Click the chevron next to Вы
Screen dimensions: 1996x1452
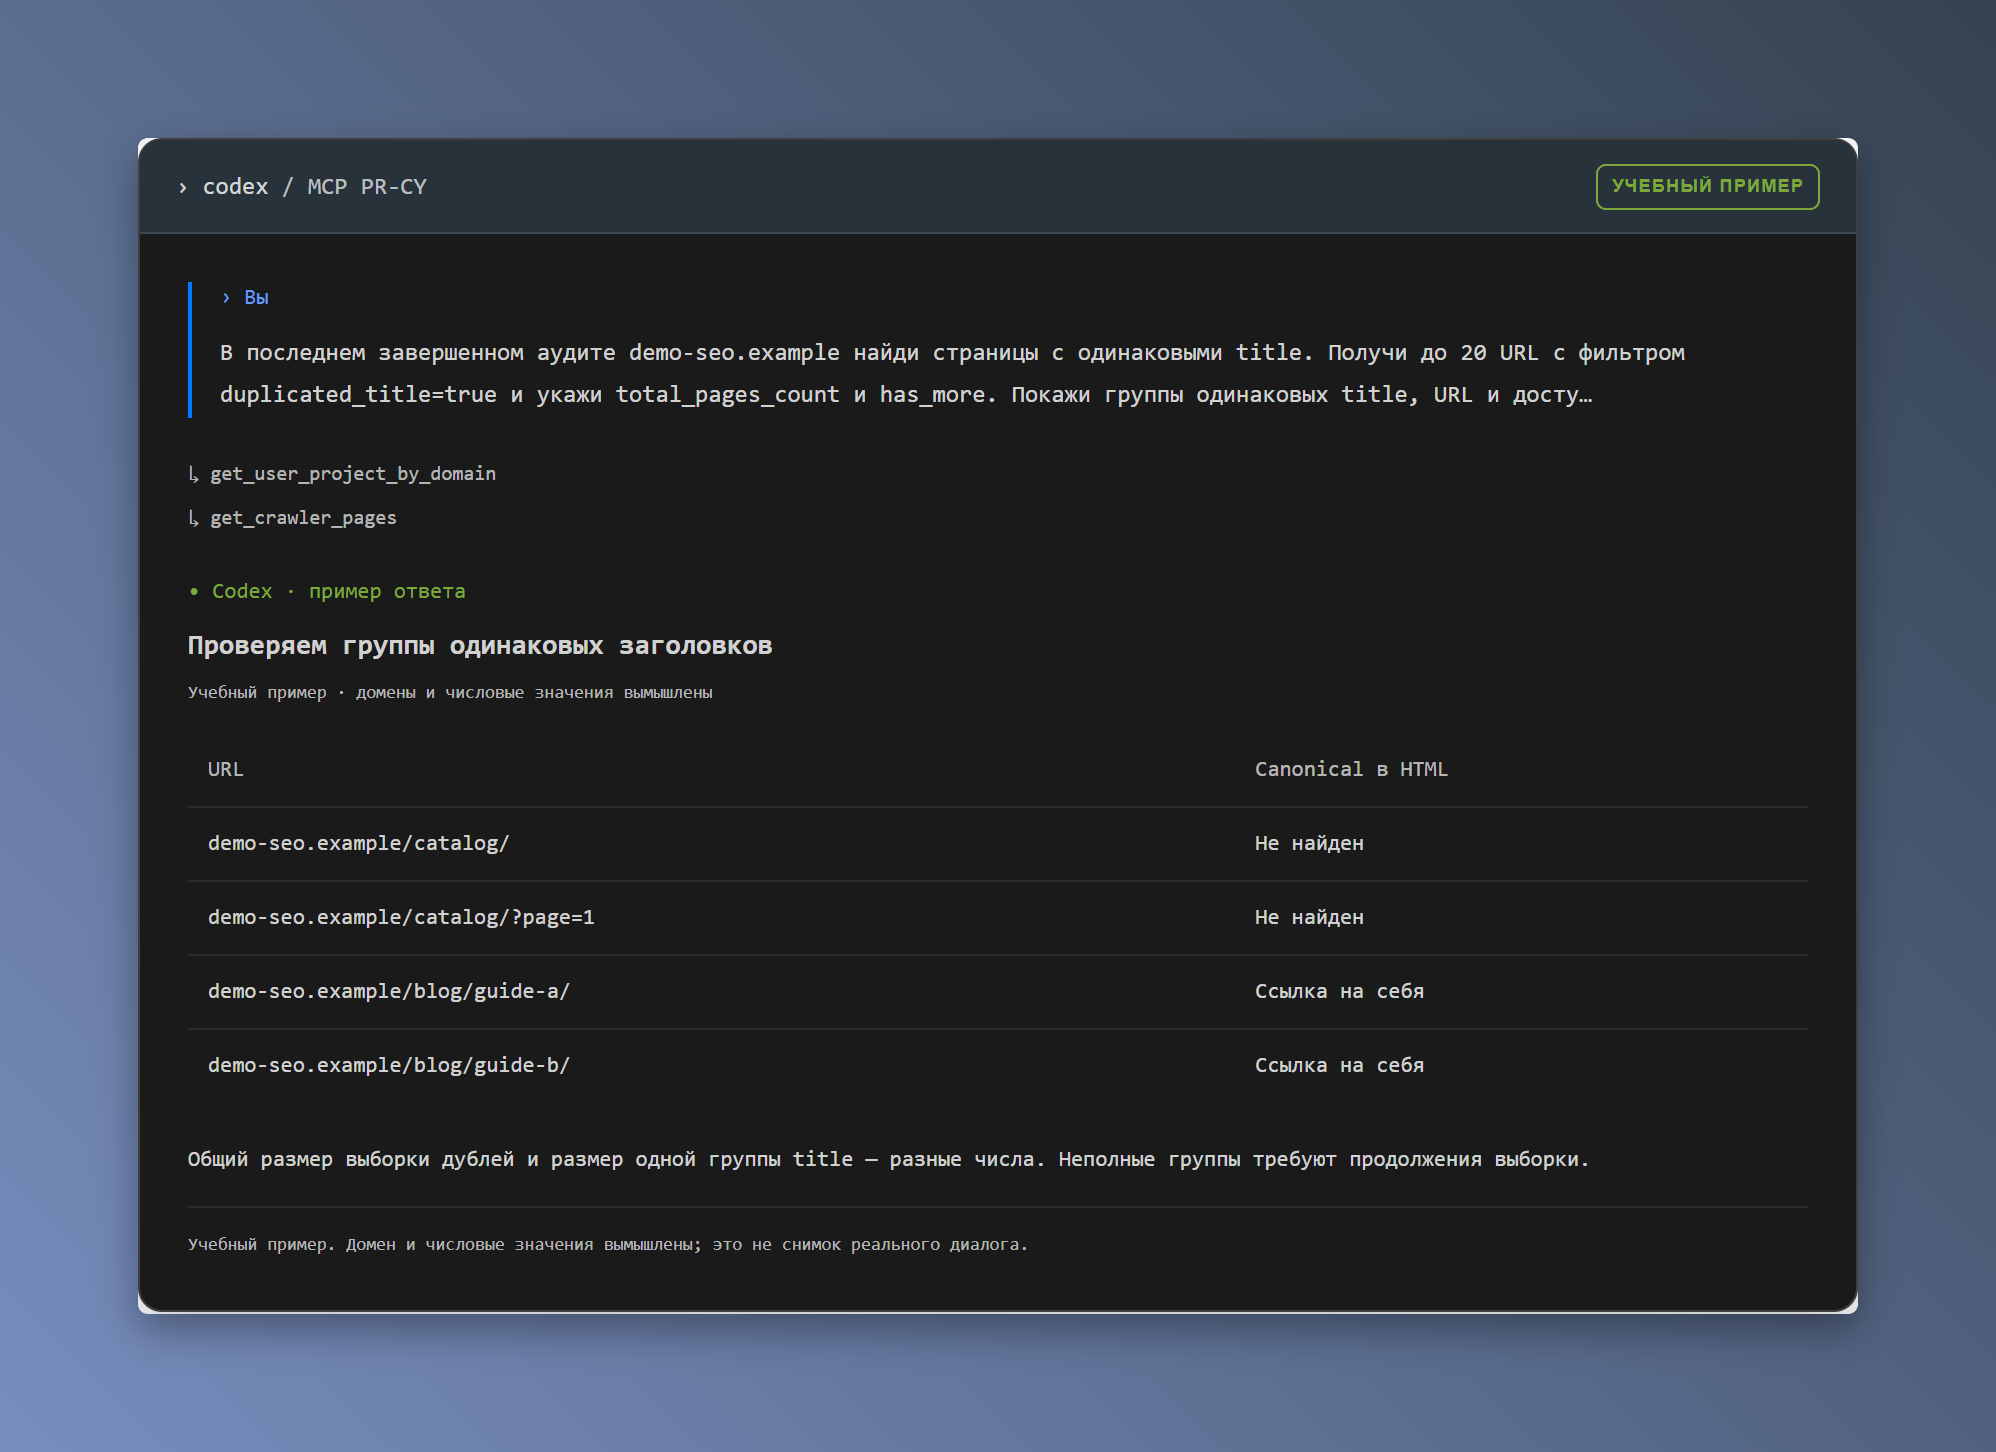pyautogui.click(x=226, y=298)
